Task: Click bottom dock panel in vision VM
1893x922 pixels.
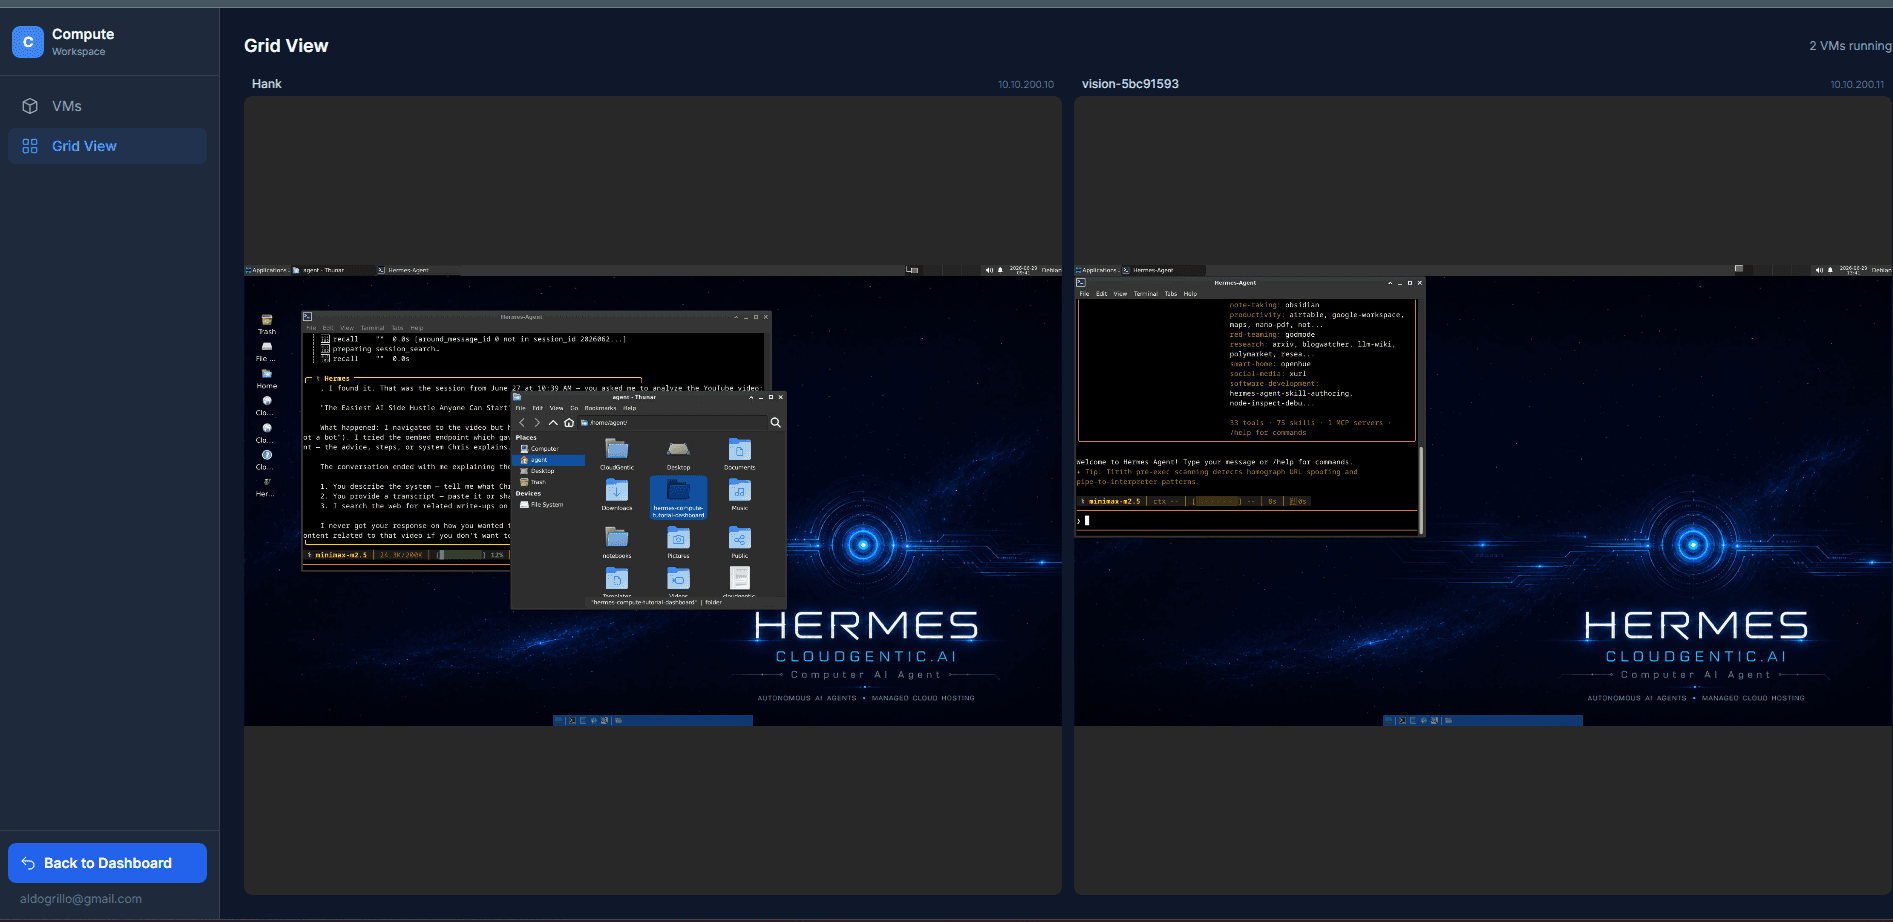Action: (1483, 720)
